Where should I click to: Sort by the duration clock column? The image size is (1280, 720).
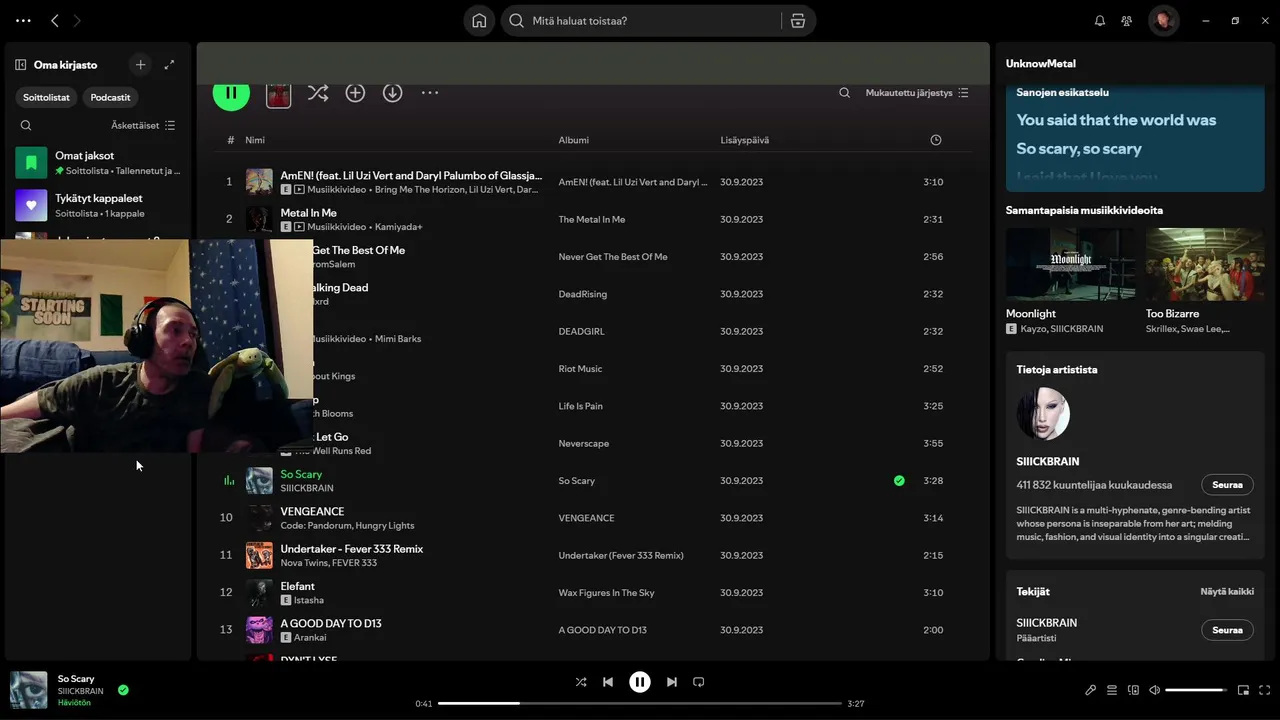936,140
